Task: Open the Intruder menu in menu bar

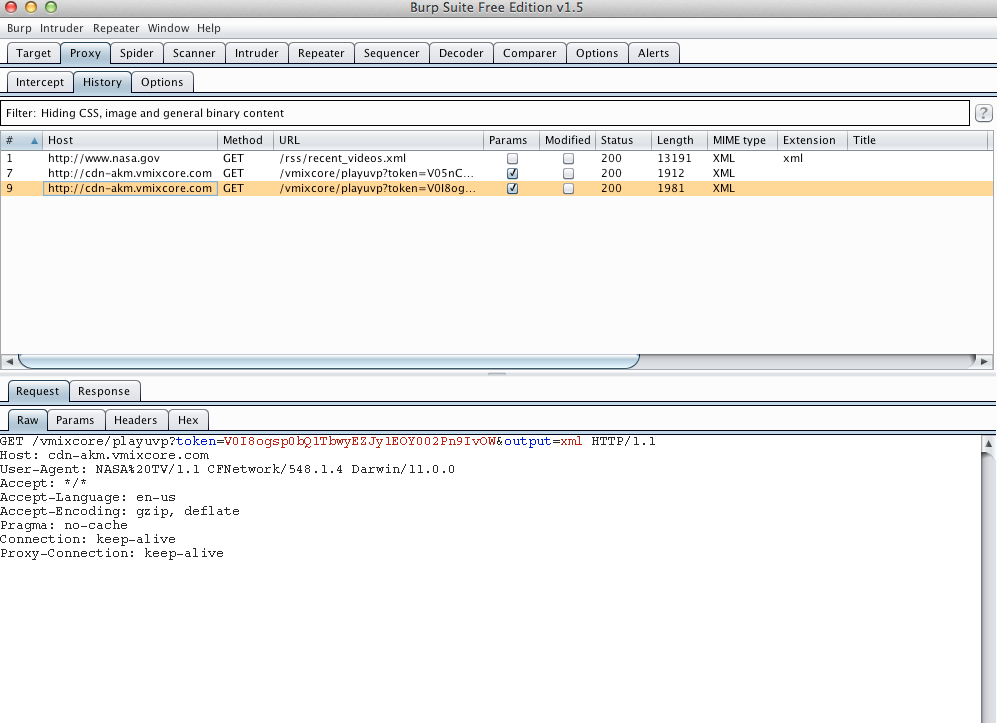Action: tap(62, 28)
